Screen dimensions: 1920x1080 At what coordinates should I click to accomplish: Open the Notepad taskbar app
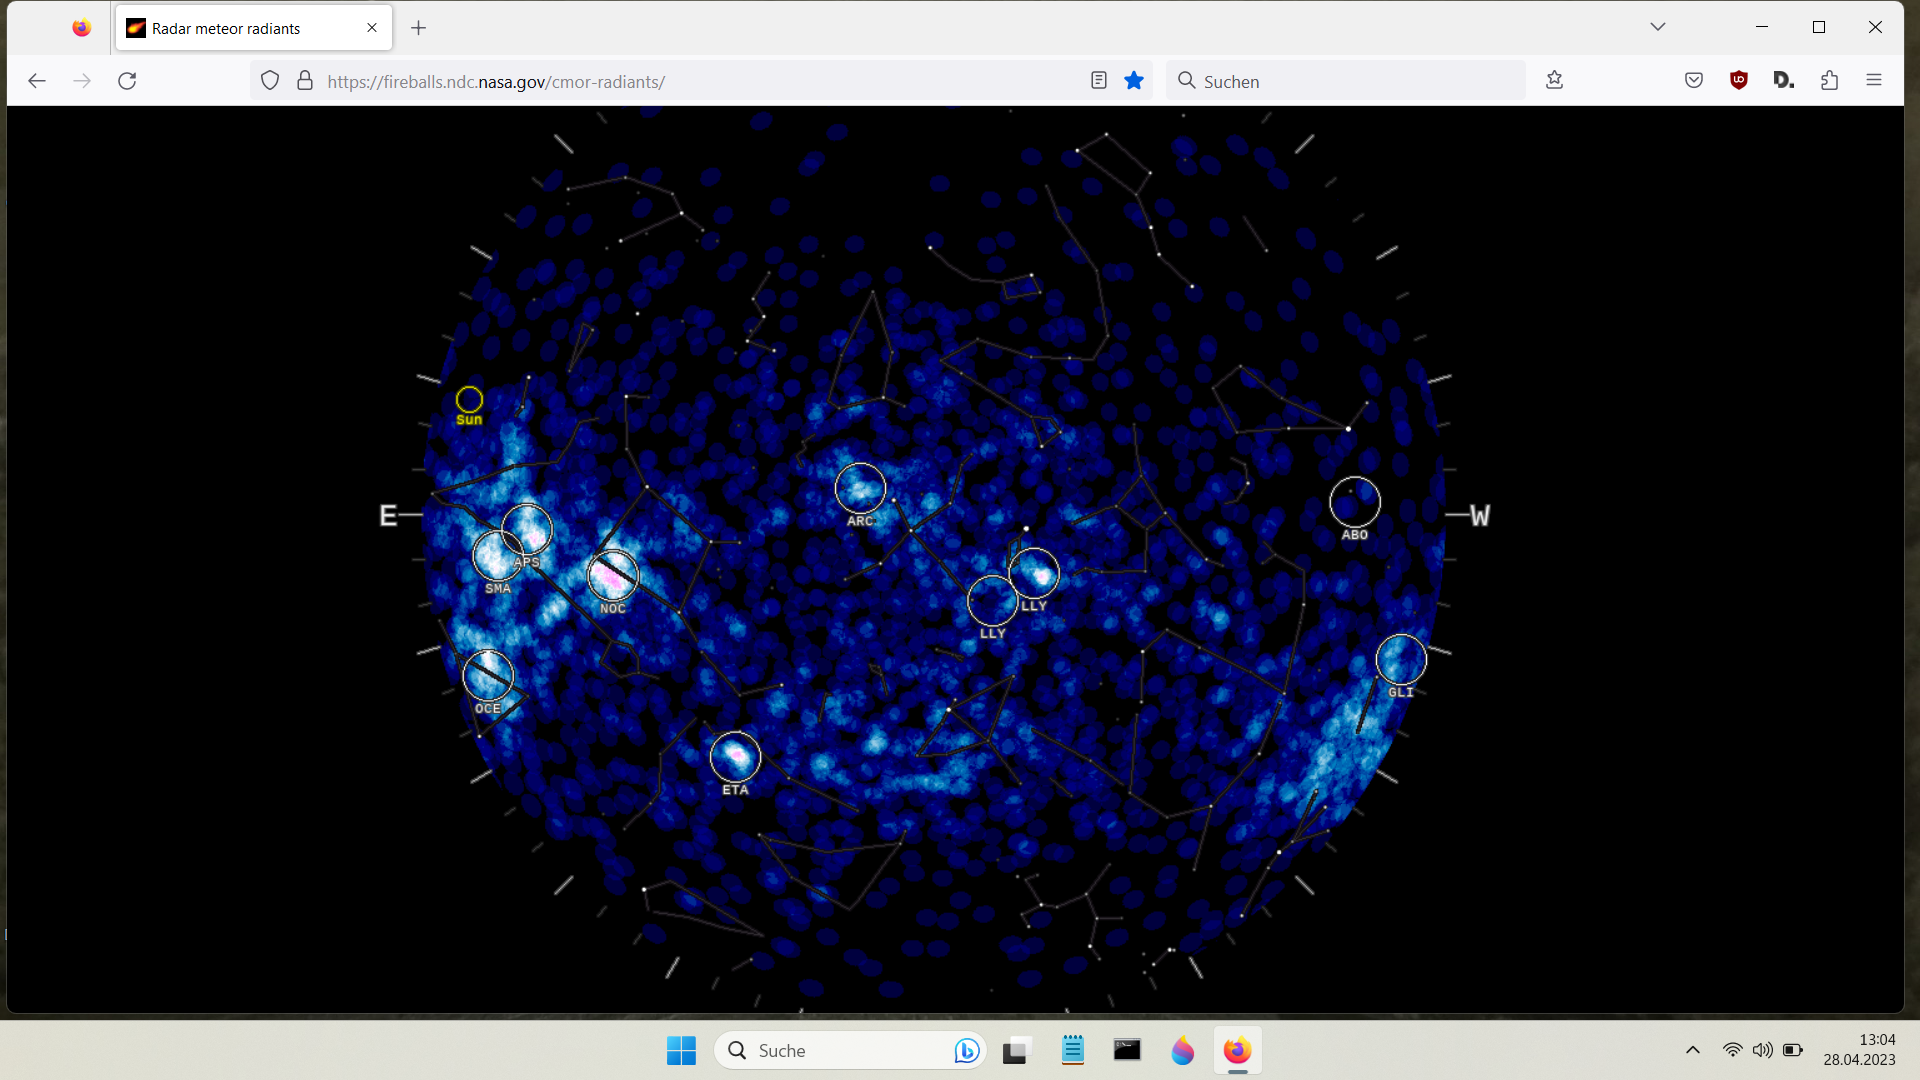[x=1072, y=1050]
